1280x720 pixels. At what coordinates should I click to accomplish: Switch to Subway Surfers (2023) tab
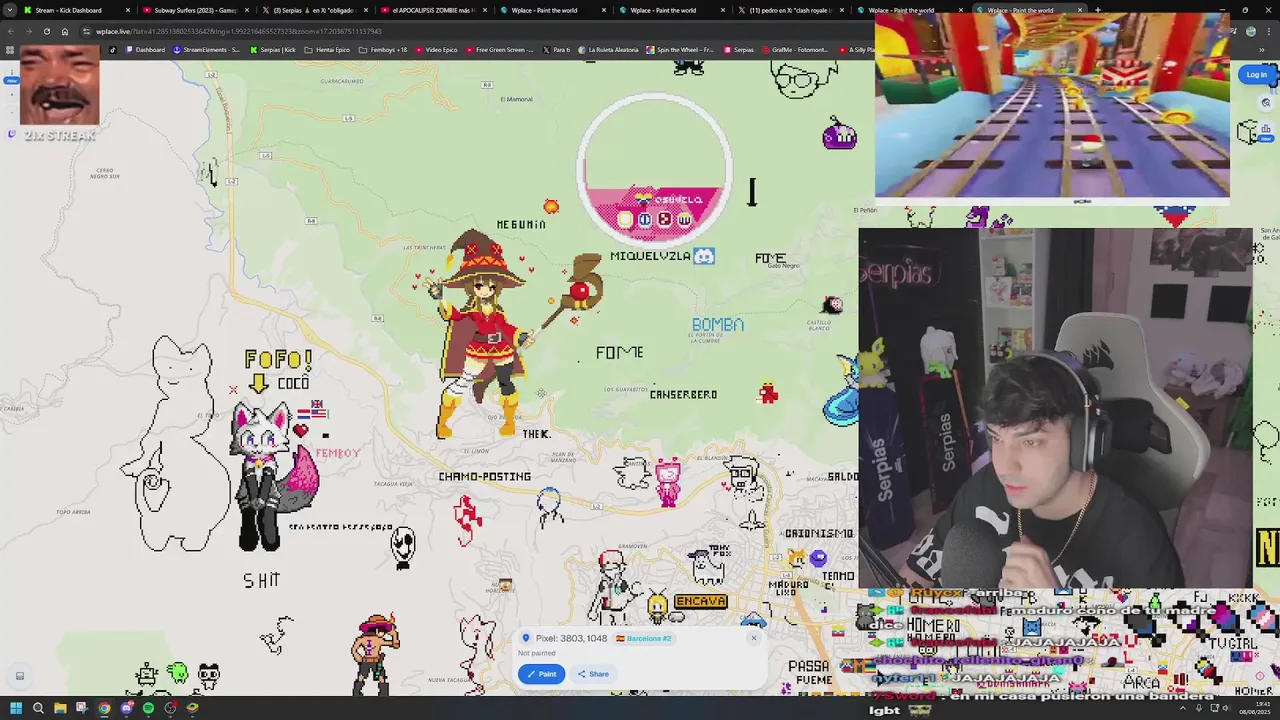pos(194,10)
